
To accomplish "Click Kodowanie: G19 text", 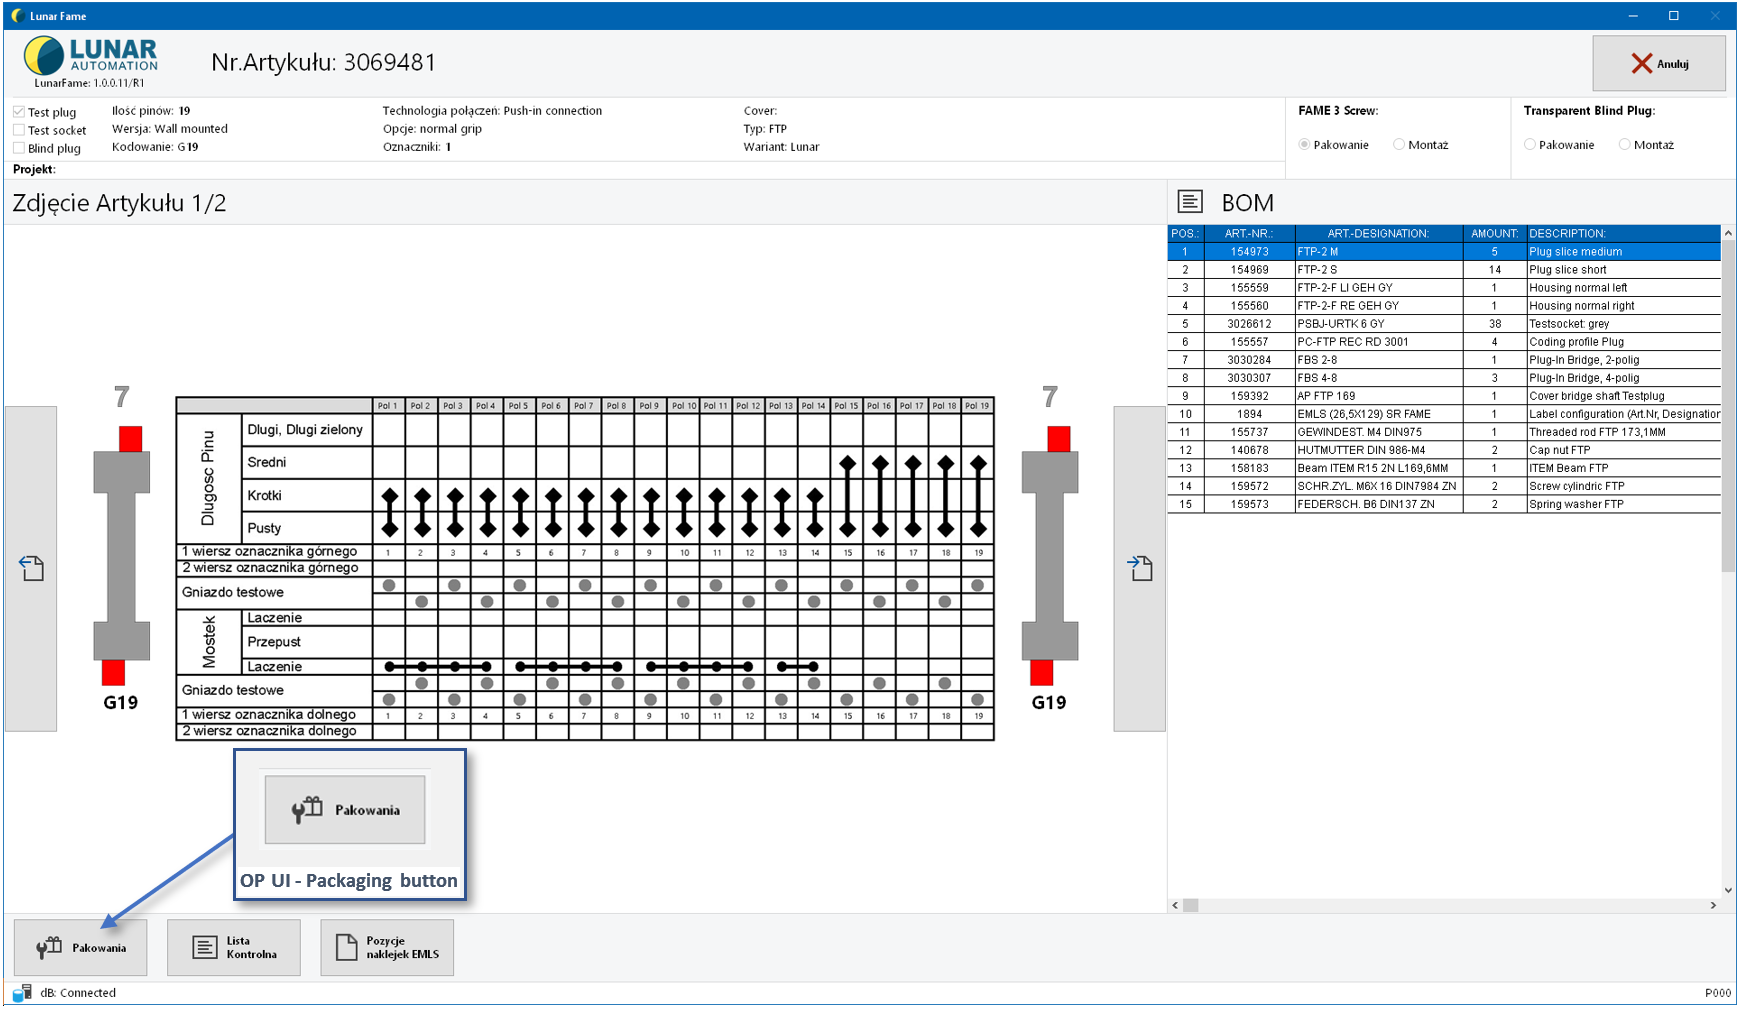I will (x=155, y=147).
